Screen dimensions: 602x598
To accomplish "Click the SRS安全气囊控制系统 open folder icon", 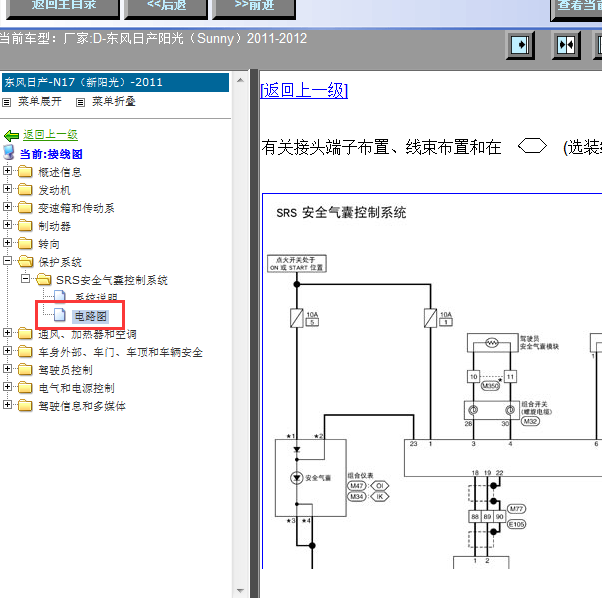I will 44,279.
